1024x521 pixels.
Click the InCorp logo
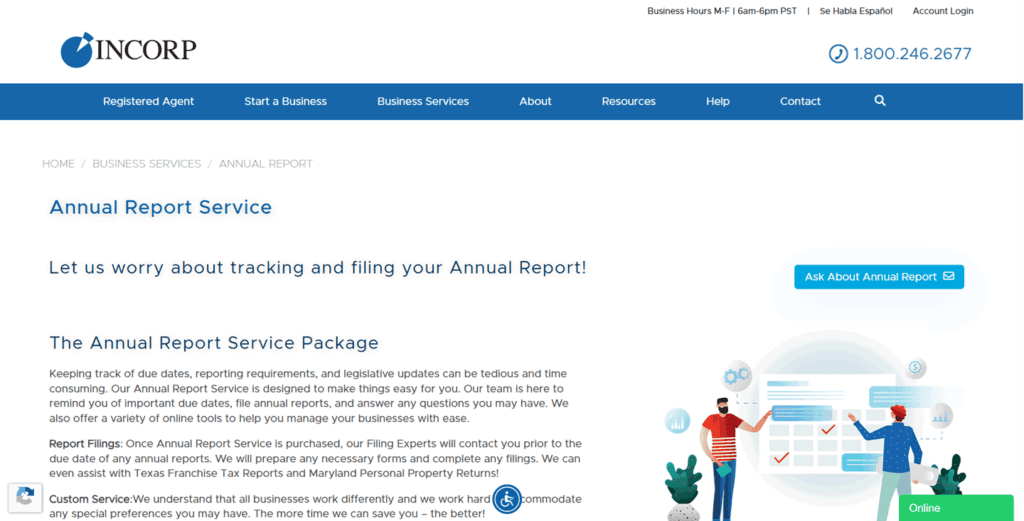129,50
